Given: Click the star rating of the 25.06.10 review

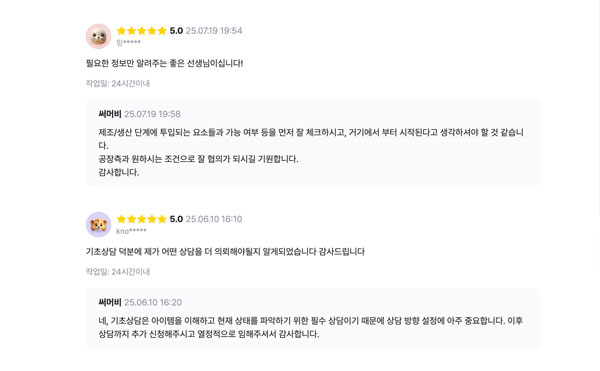Looking at the screenshot, I should coord(142,219).
